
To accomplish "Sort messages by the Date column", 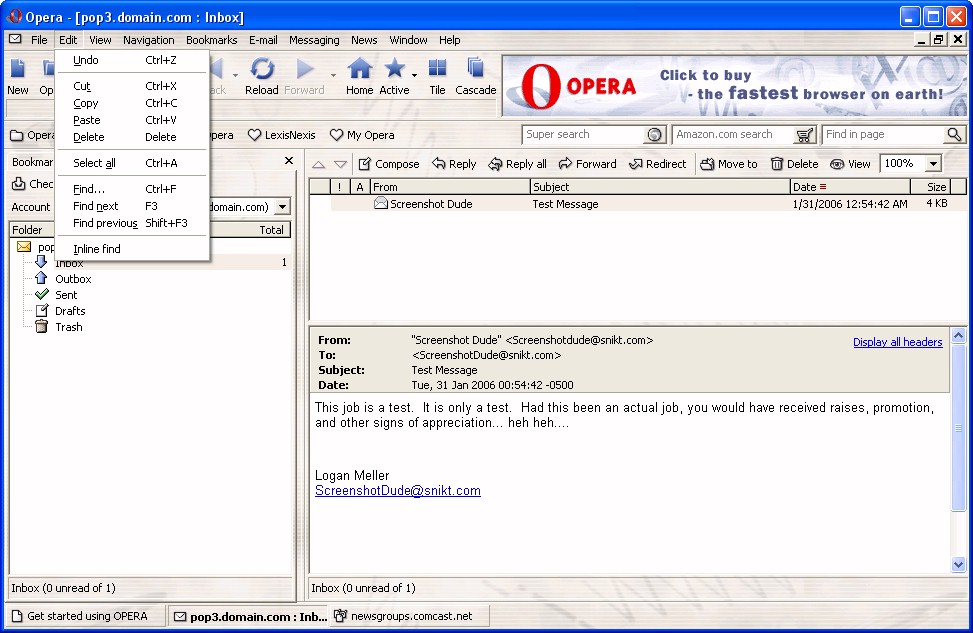I will (850, 187).
